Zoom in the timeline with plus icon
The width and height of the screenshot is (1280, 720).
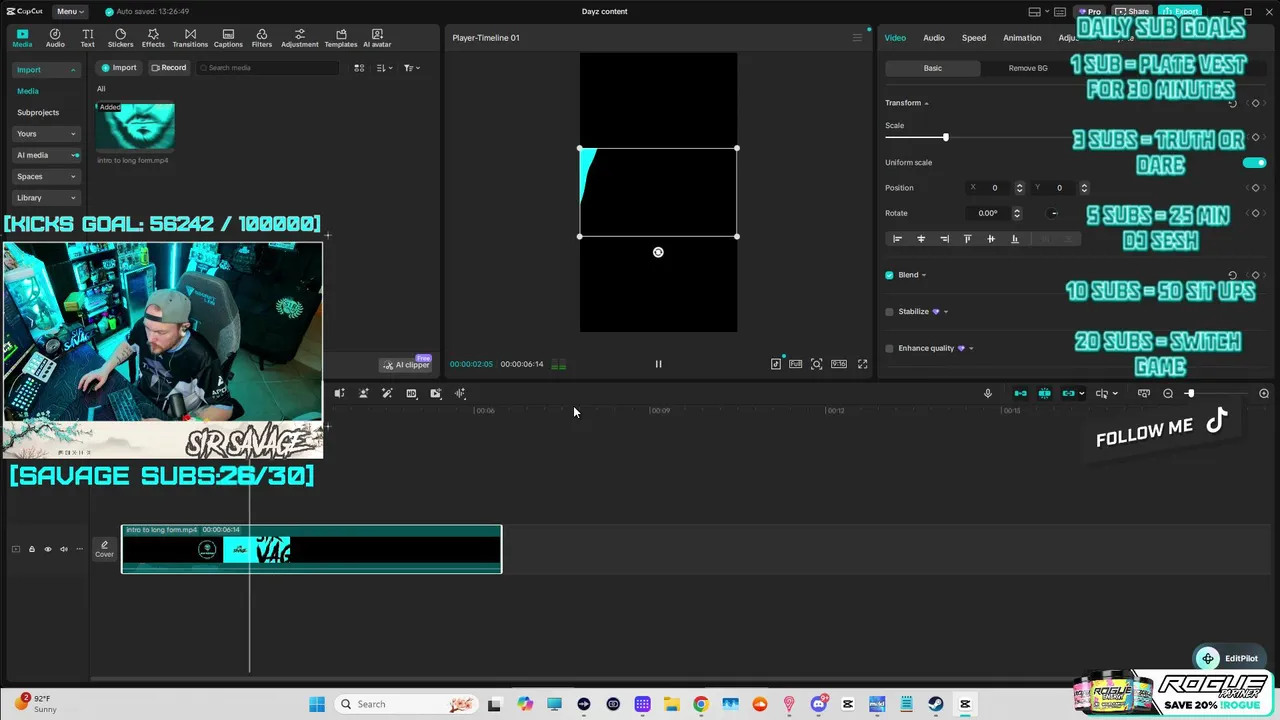(x=1264, y=393)
